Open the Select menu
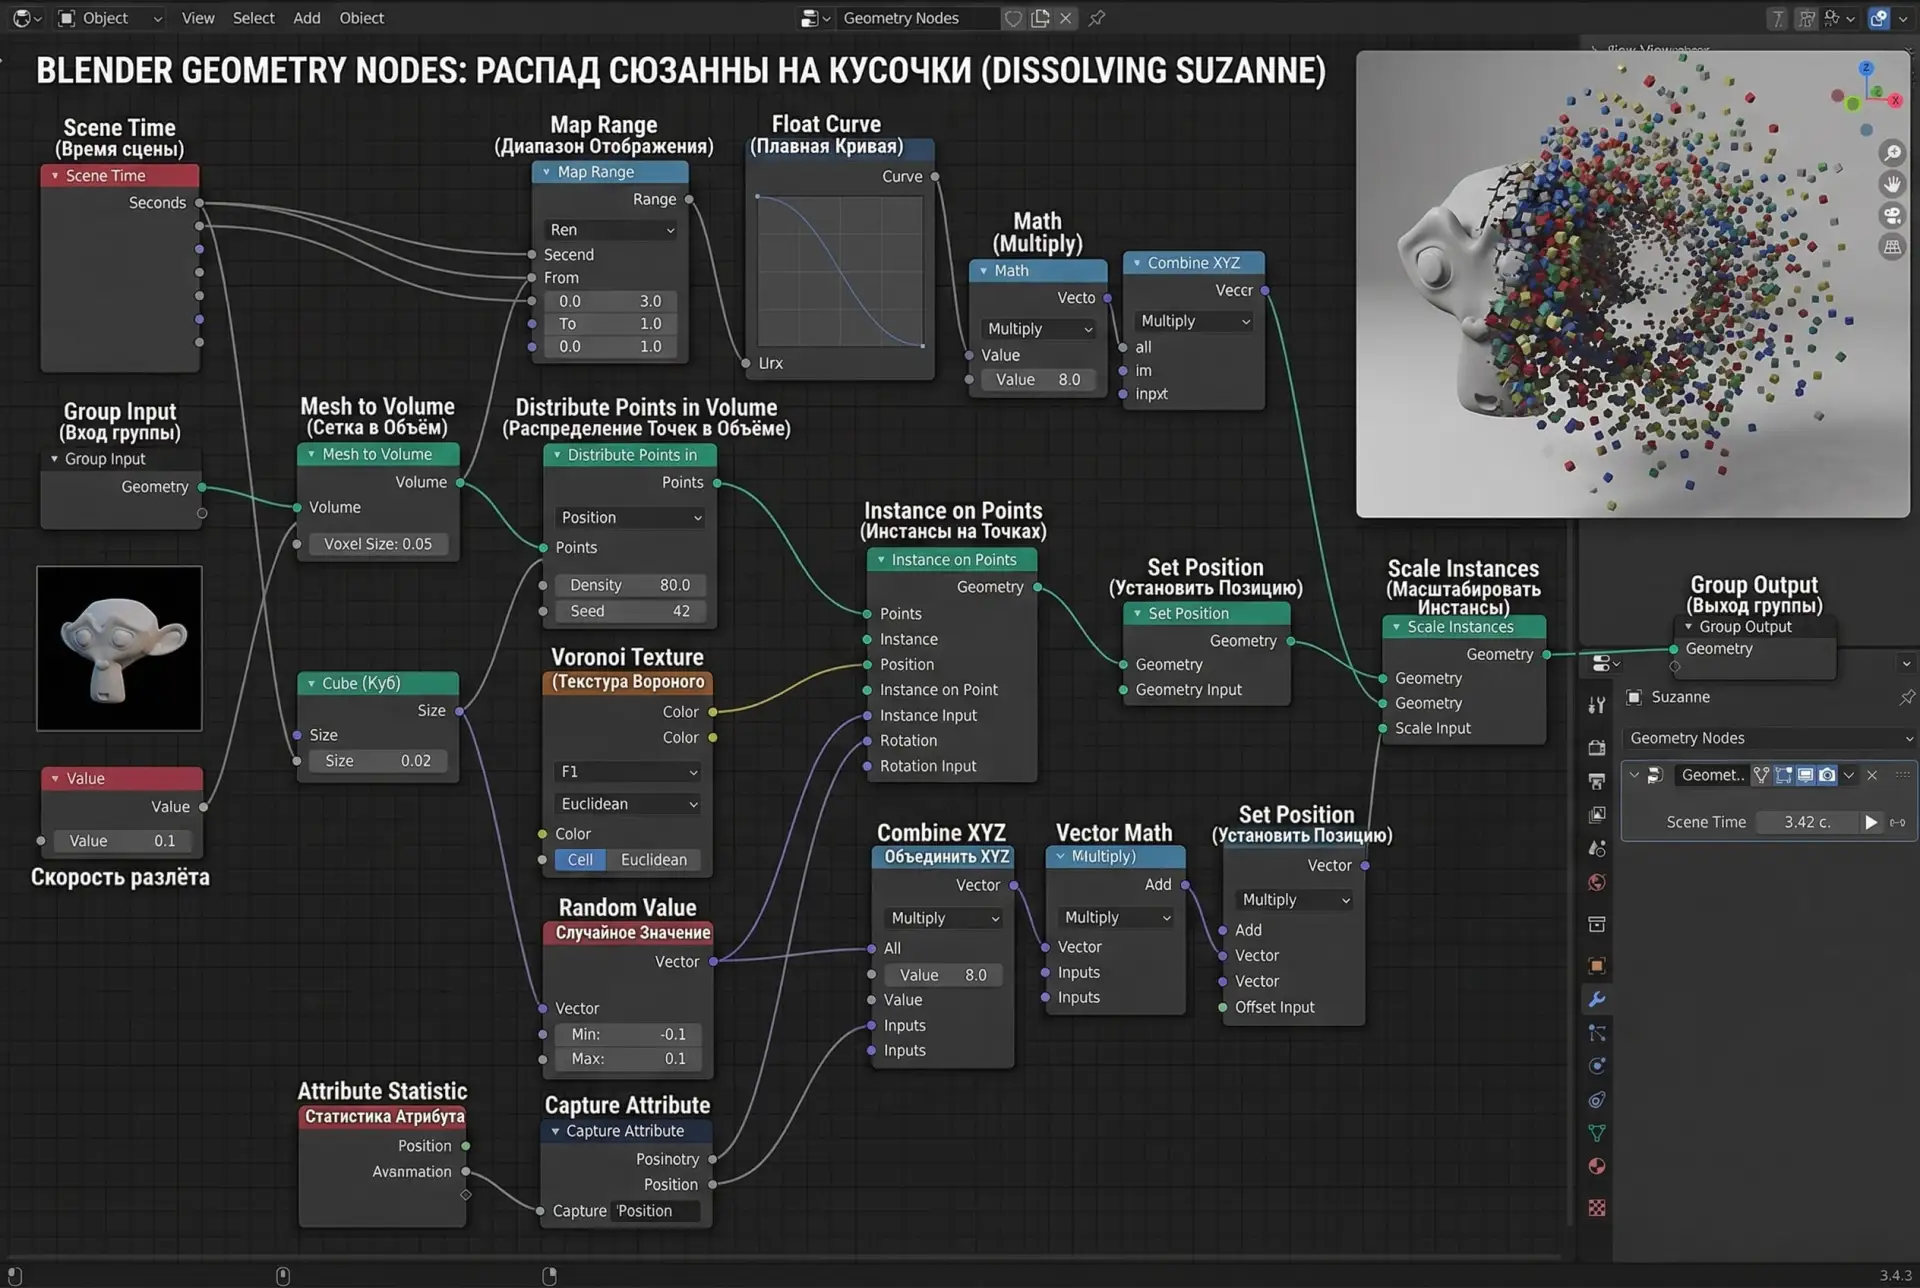 click(x=254, y=18)
